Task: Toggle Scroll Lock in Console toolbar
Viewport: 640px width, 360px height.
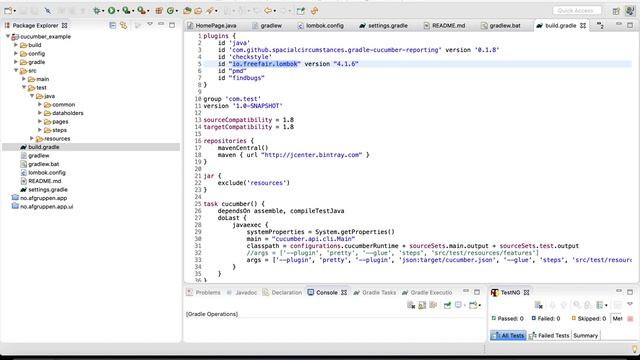Action: (x=422, y=305)
